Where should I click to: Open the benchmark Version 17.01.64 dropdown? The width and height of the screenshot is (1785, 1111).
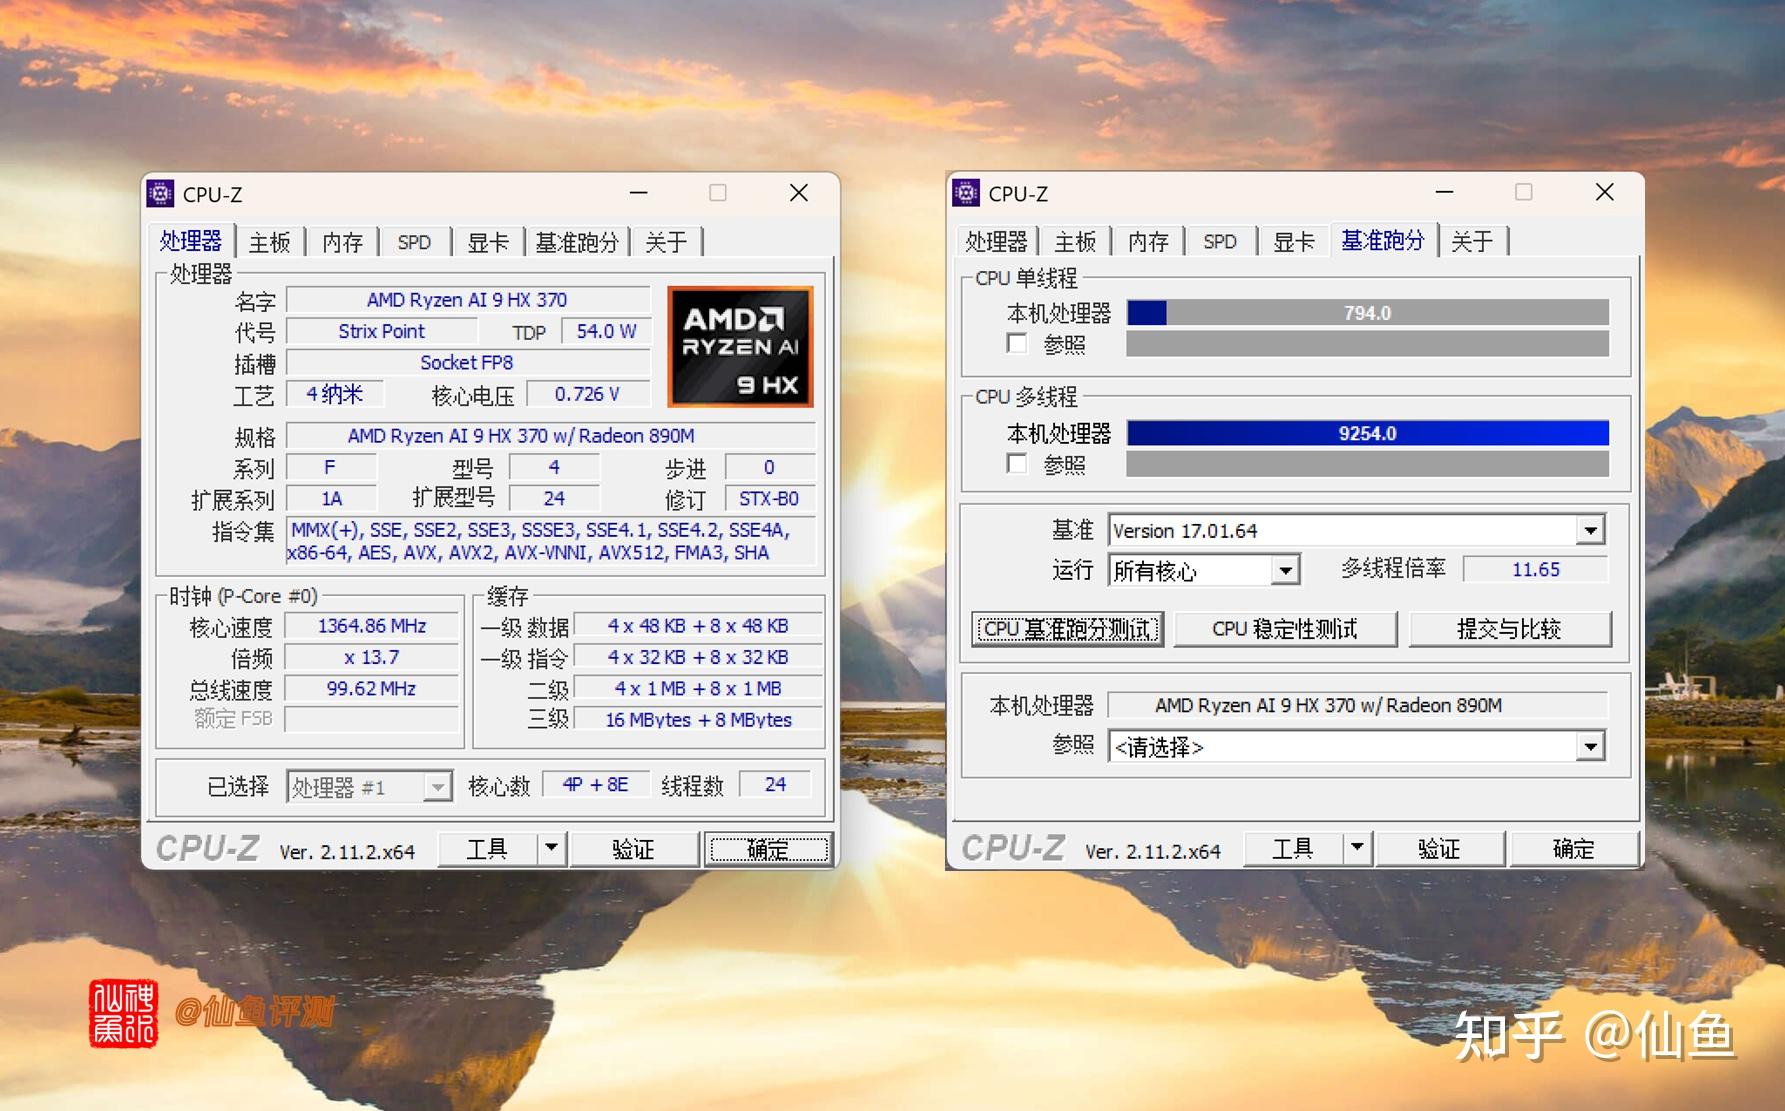pyautogui.click(x=1590, y=530)
